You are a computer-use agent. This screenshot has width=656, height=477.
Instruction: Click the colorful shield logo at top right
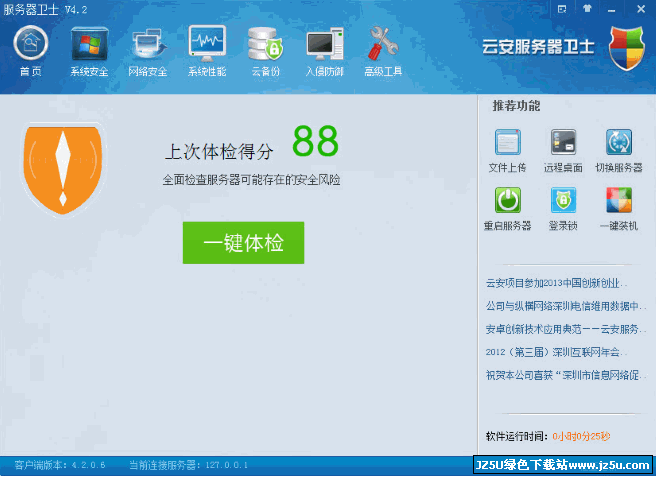point(626,47)
